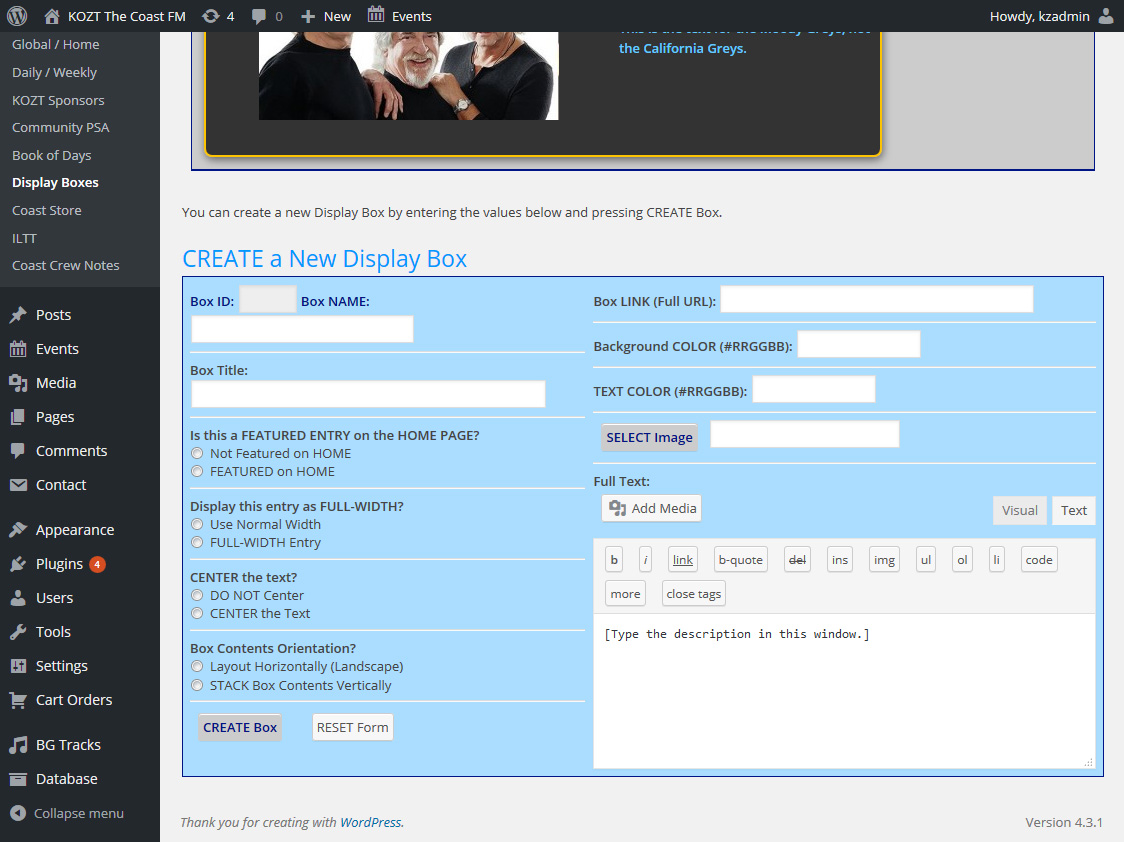Select the FEATURED on HOME radio option
Screen dimensions: 1124x842
point(198,472)
